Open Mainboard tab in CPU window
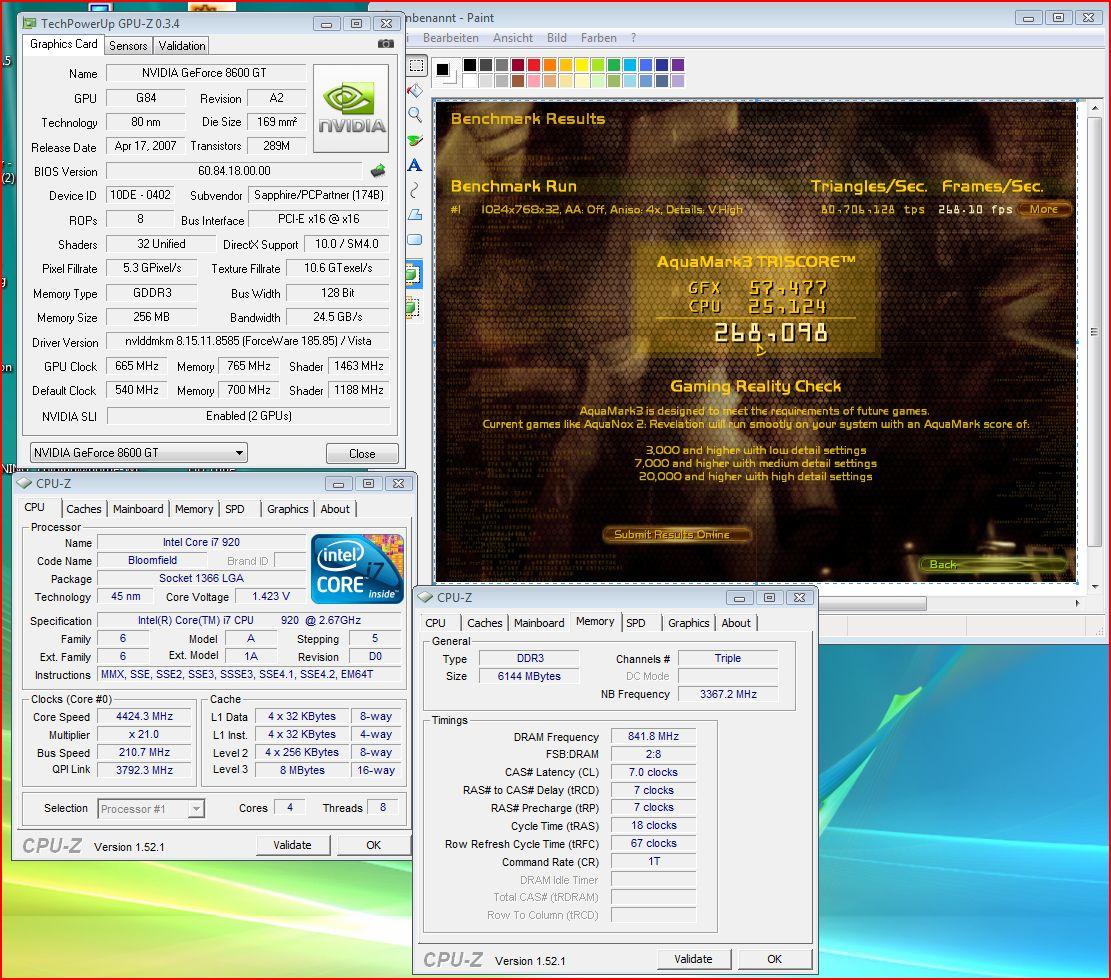Image resolution: width=1111 pixels, height=980 pixels. (x=138, y=509)
